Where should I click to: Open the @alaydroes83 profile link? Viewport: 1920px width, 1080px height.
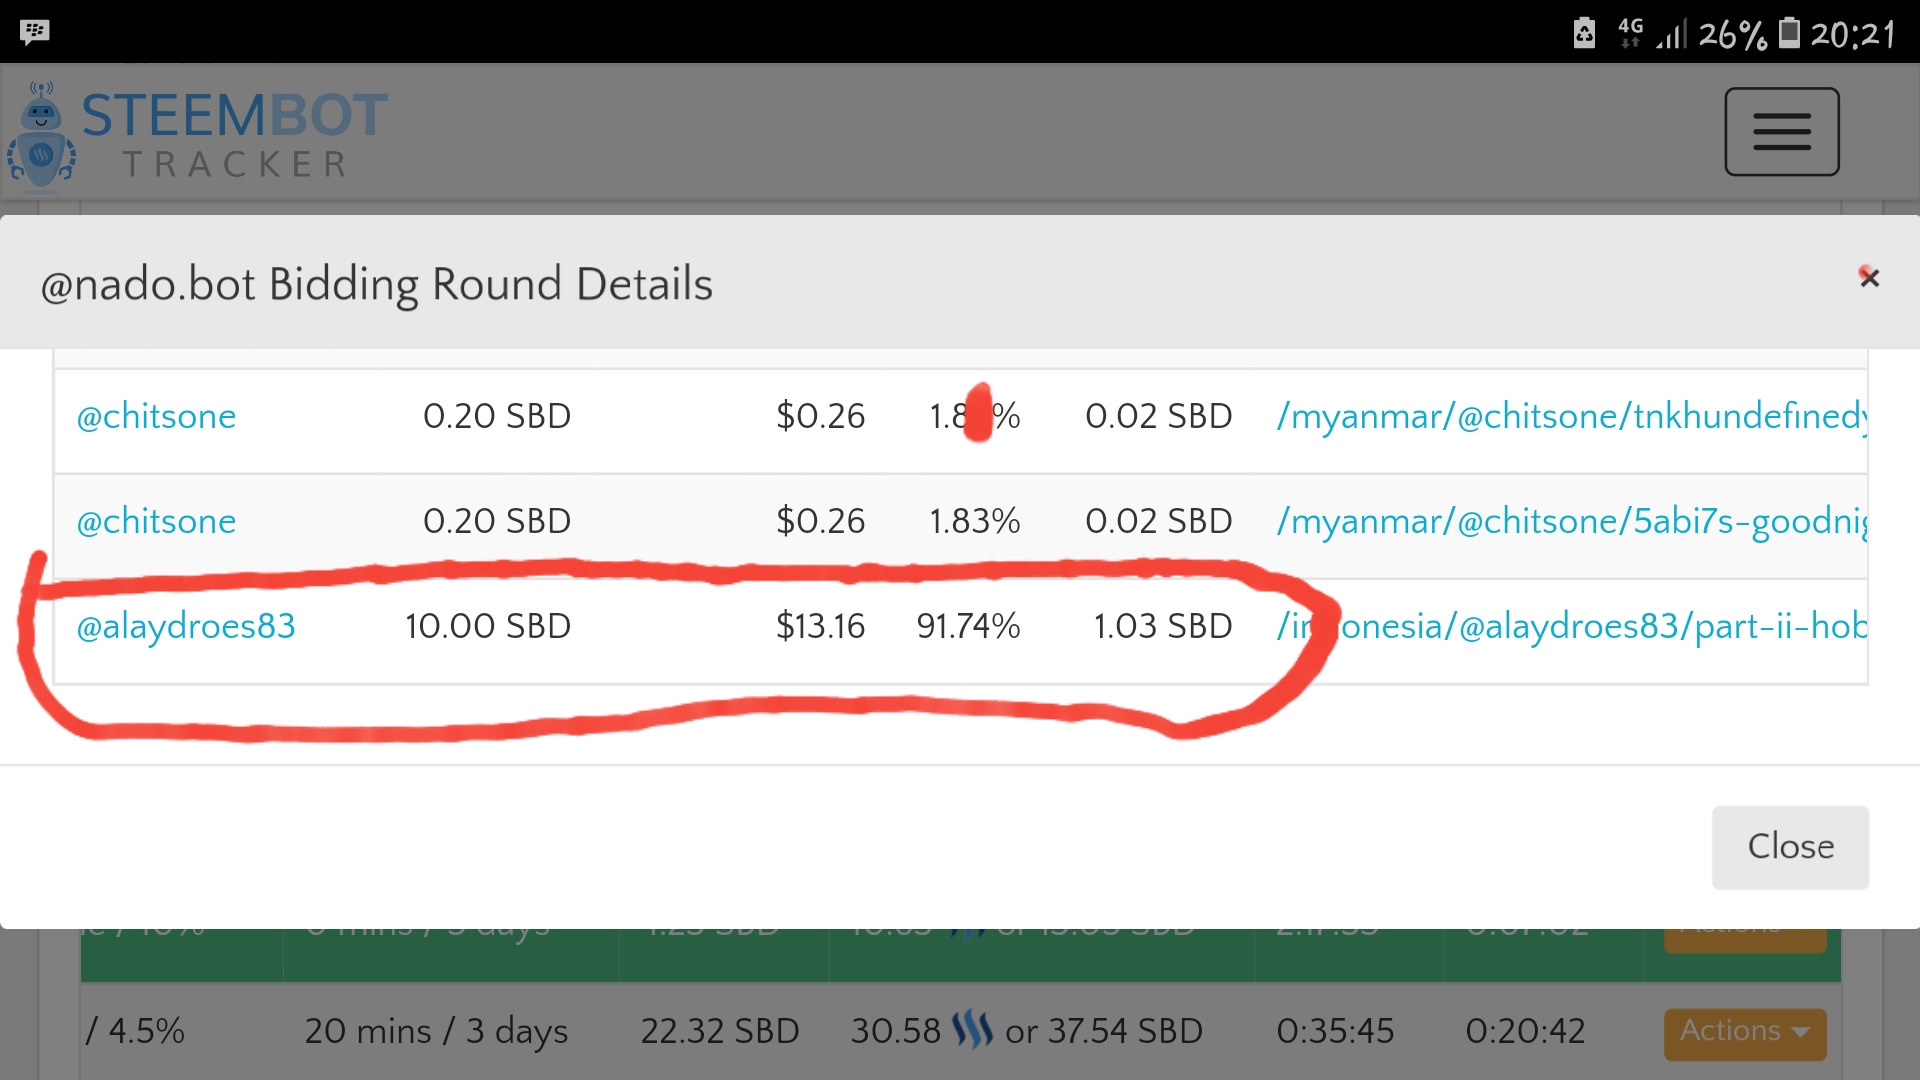coord(186,626)
